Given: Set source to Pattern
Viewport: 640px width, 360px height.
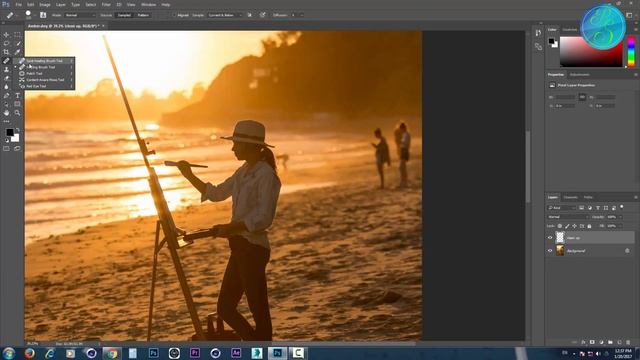Looking at the screenshot, I should click(143, 15).
